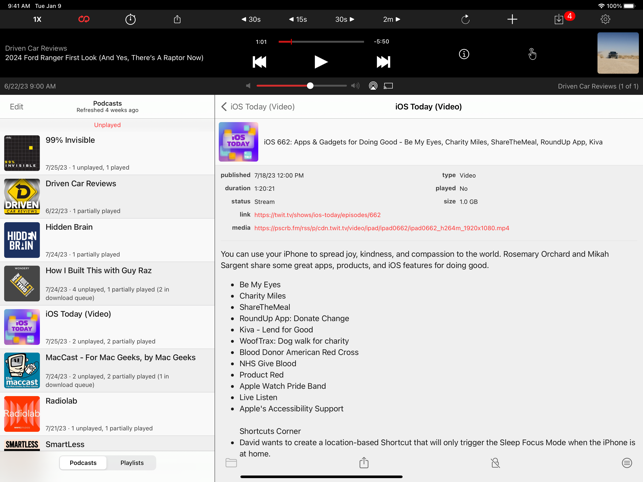
Task: Toggle the red continuous play loop icon
Action: point(84,19)
